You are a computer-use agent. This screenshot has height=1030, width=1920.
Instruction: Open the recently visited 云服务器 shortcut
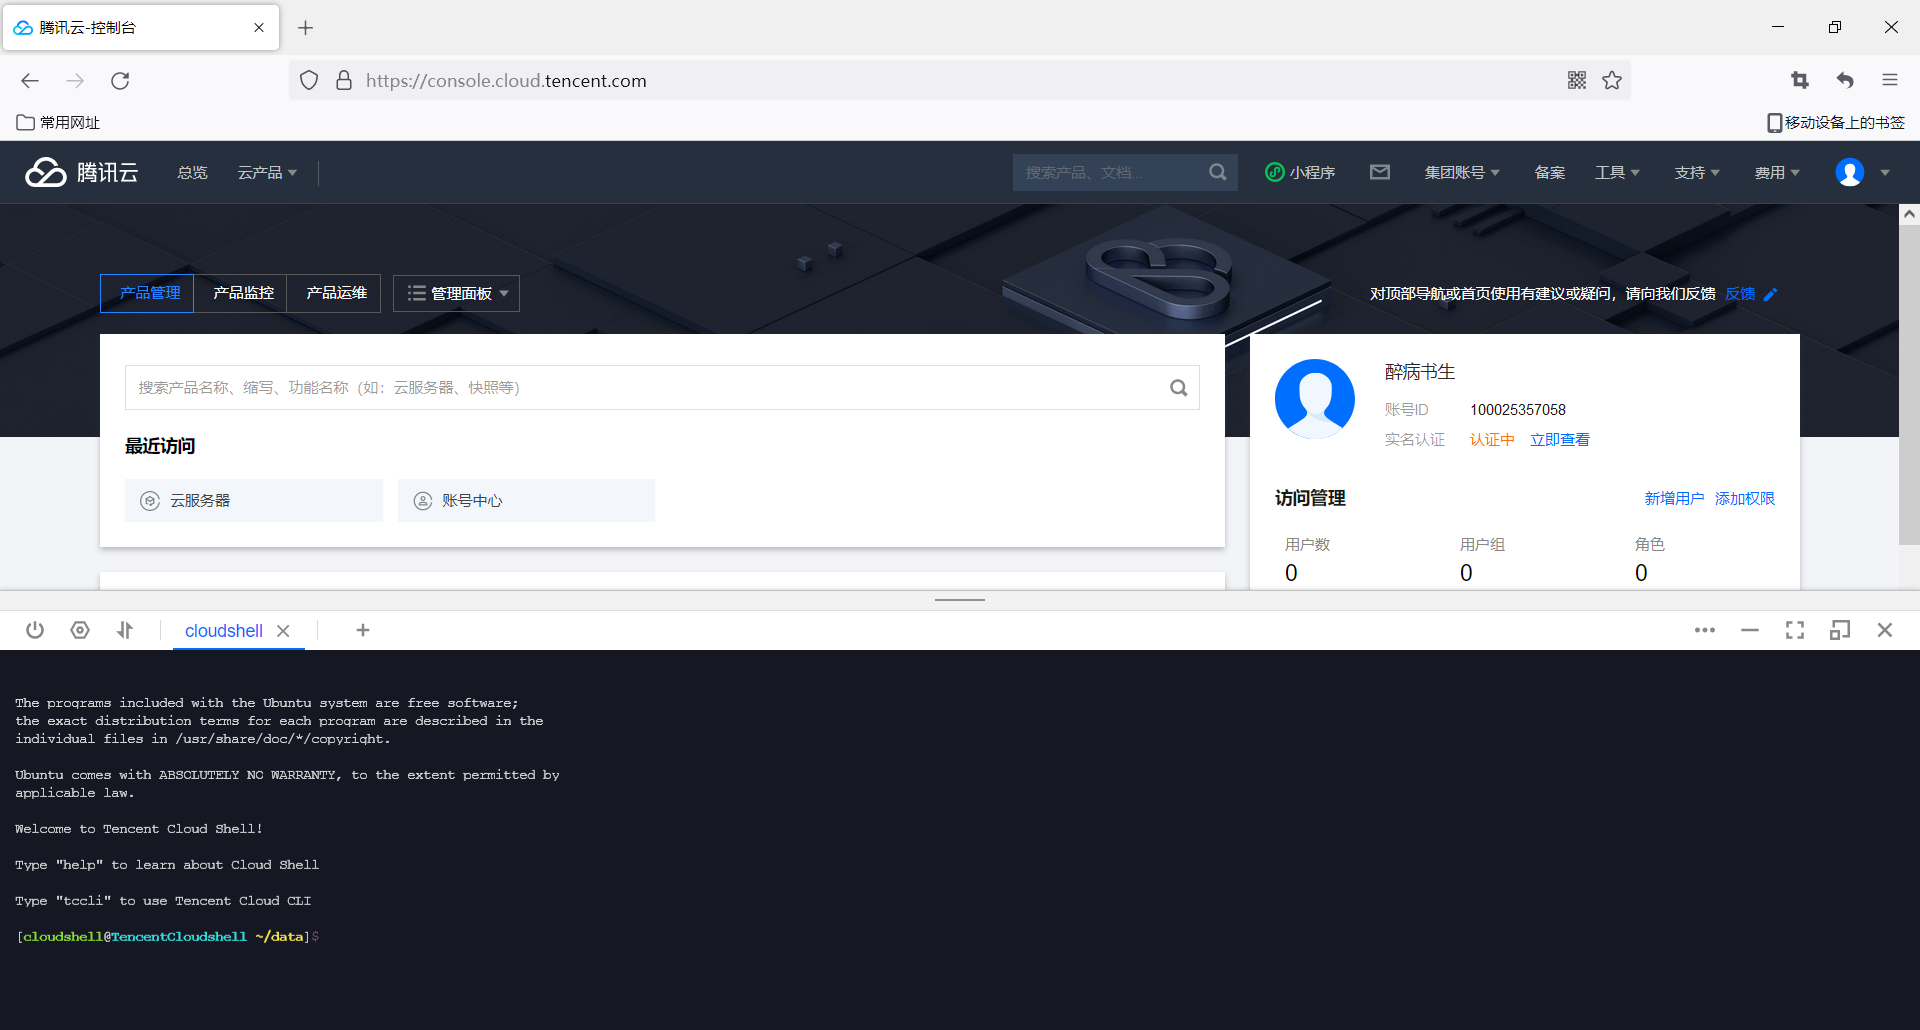coord(254,500)
